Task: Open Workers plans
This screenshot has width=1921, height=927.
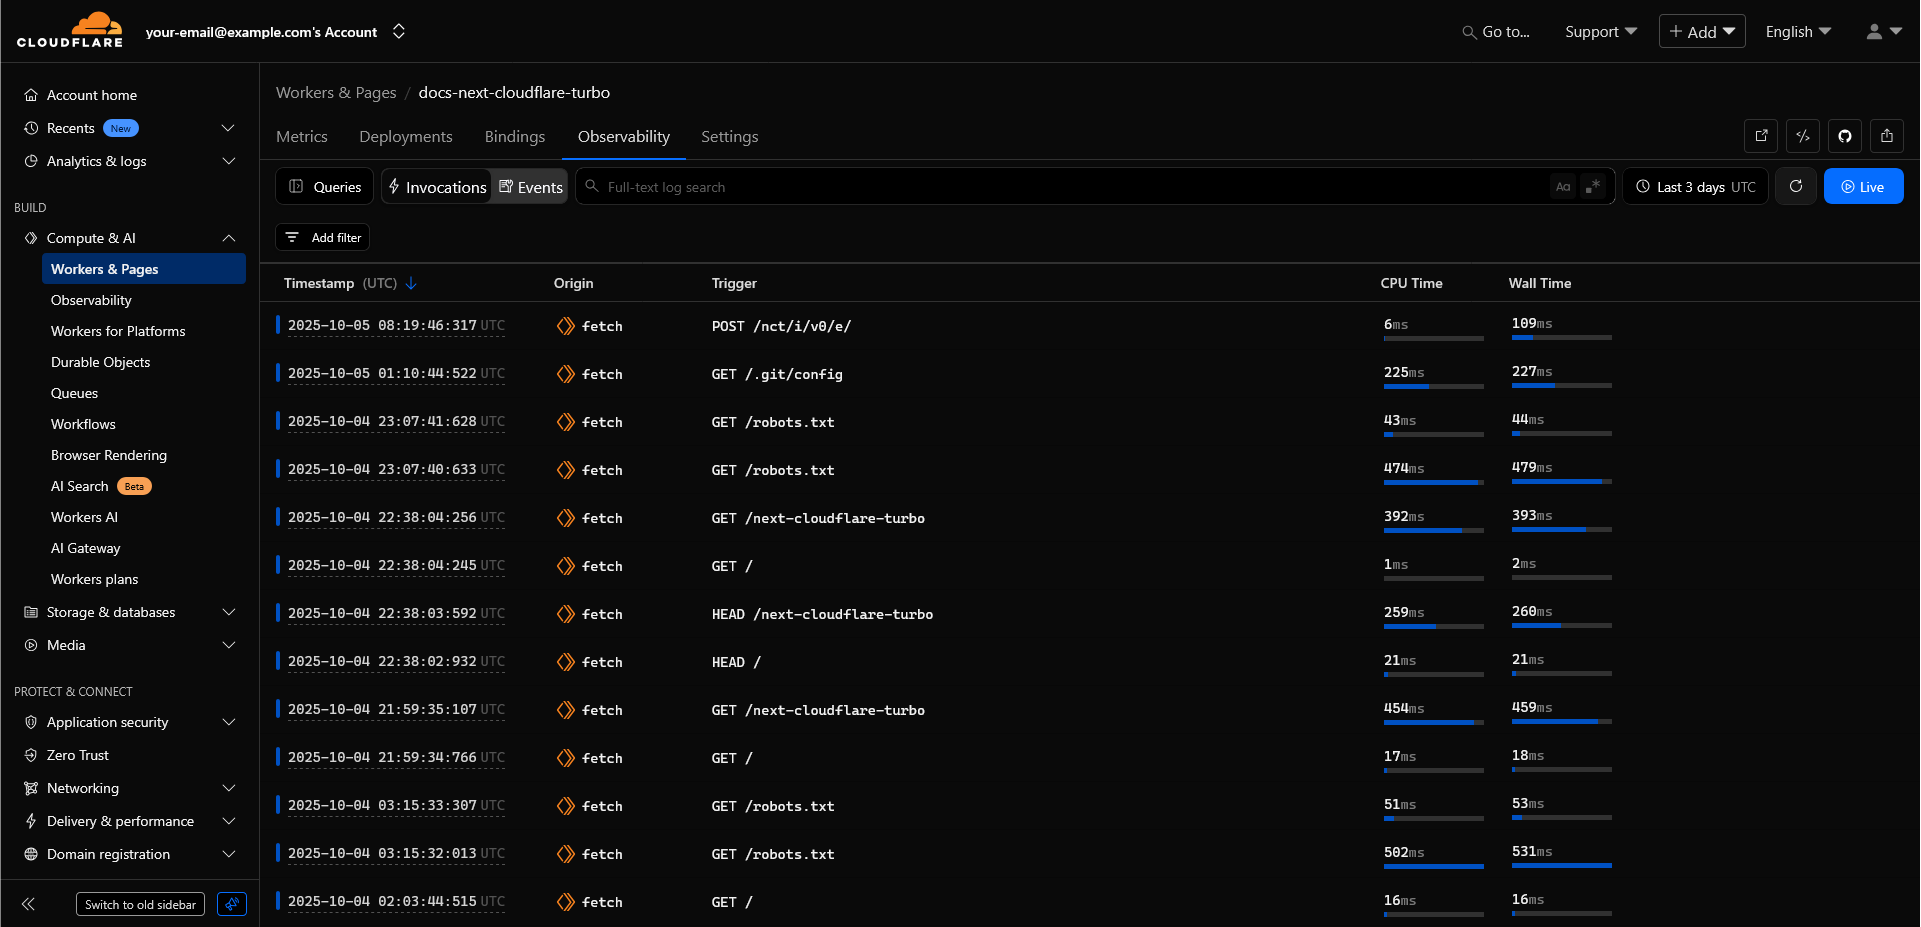Action: point(94,579)
